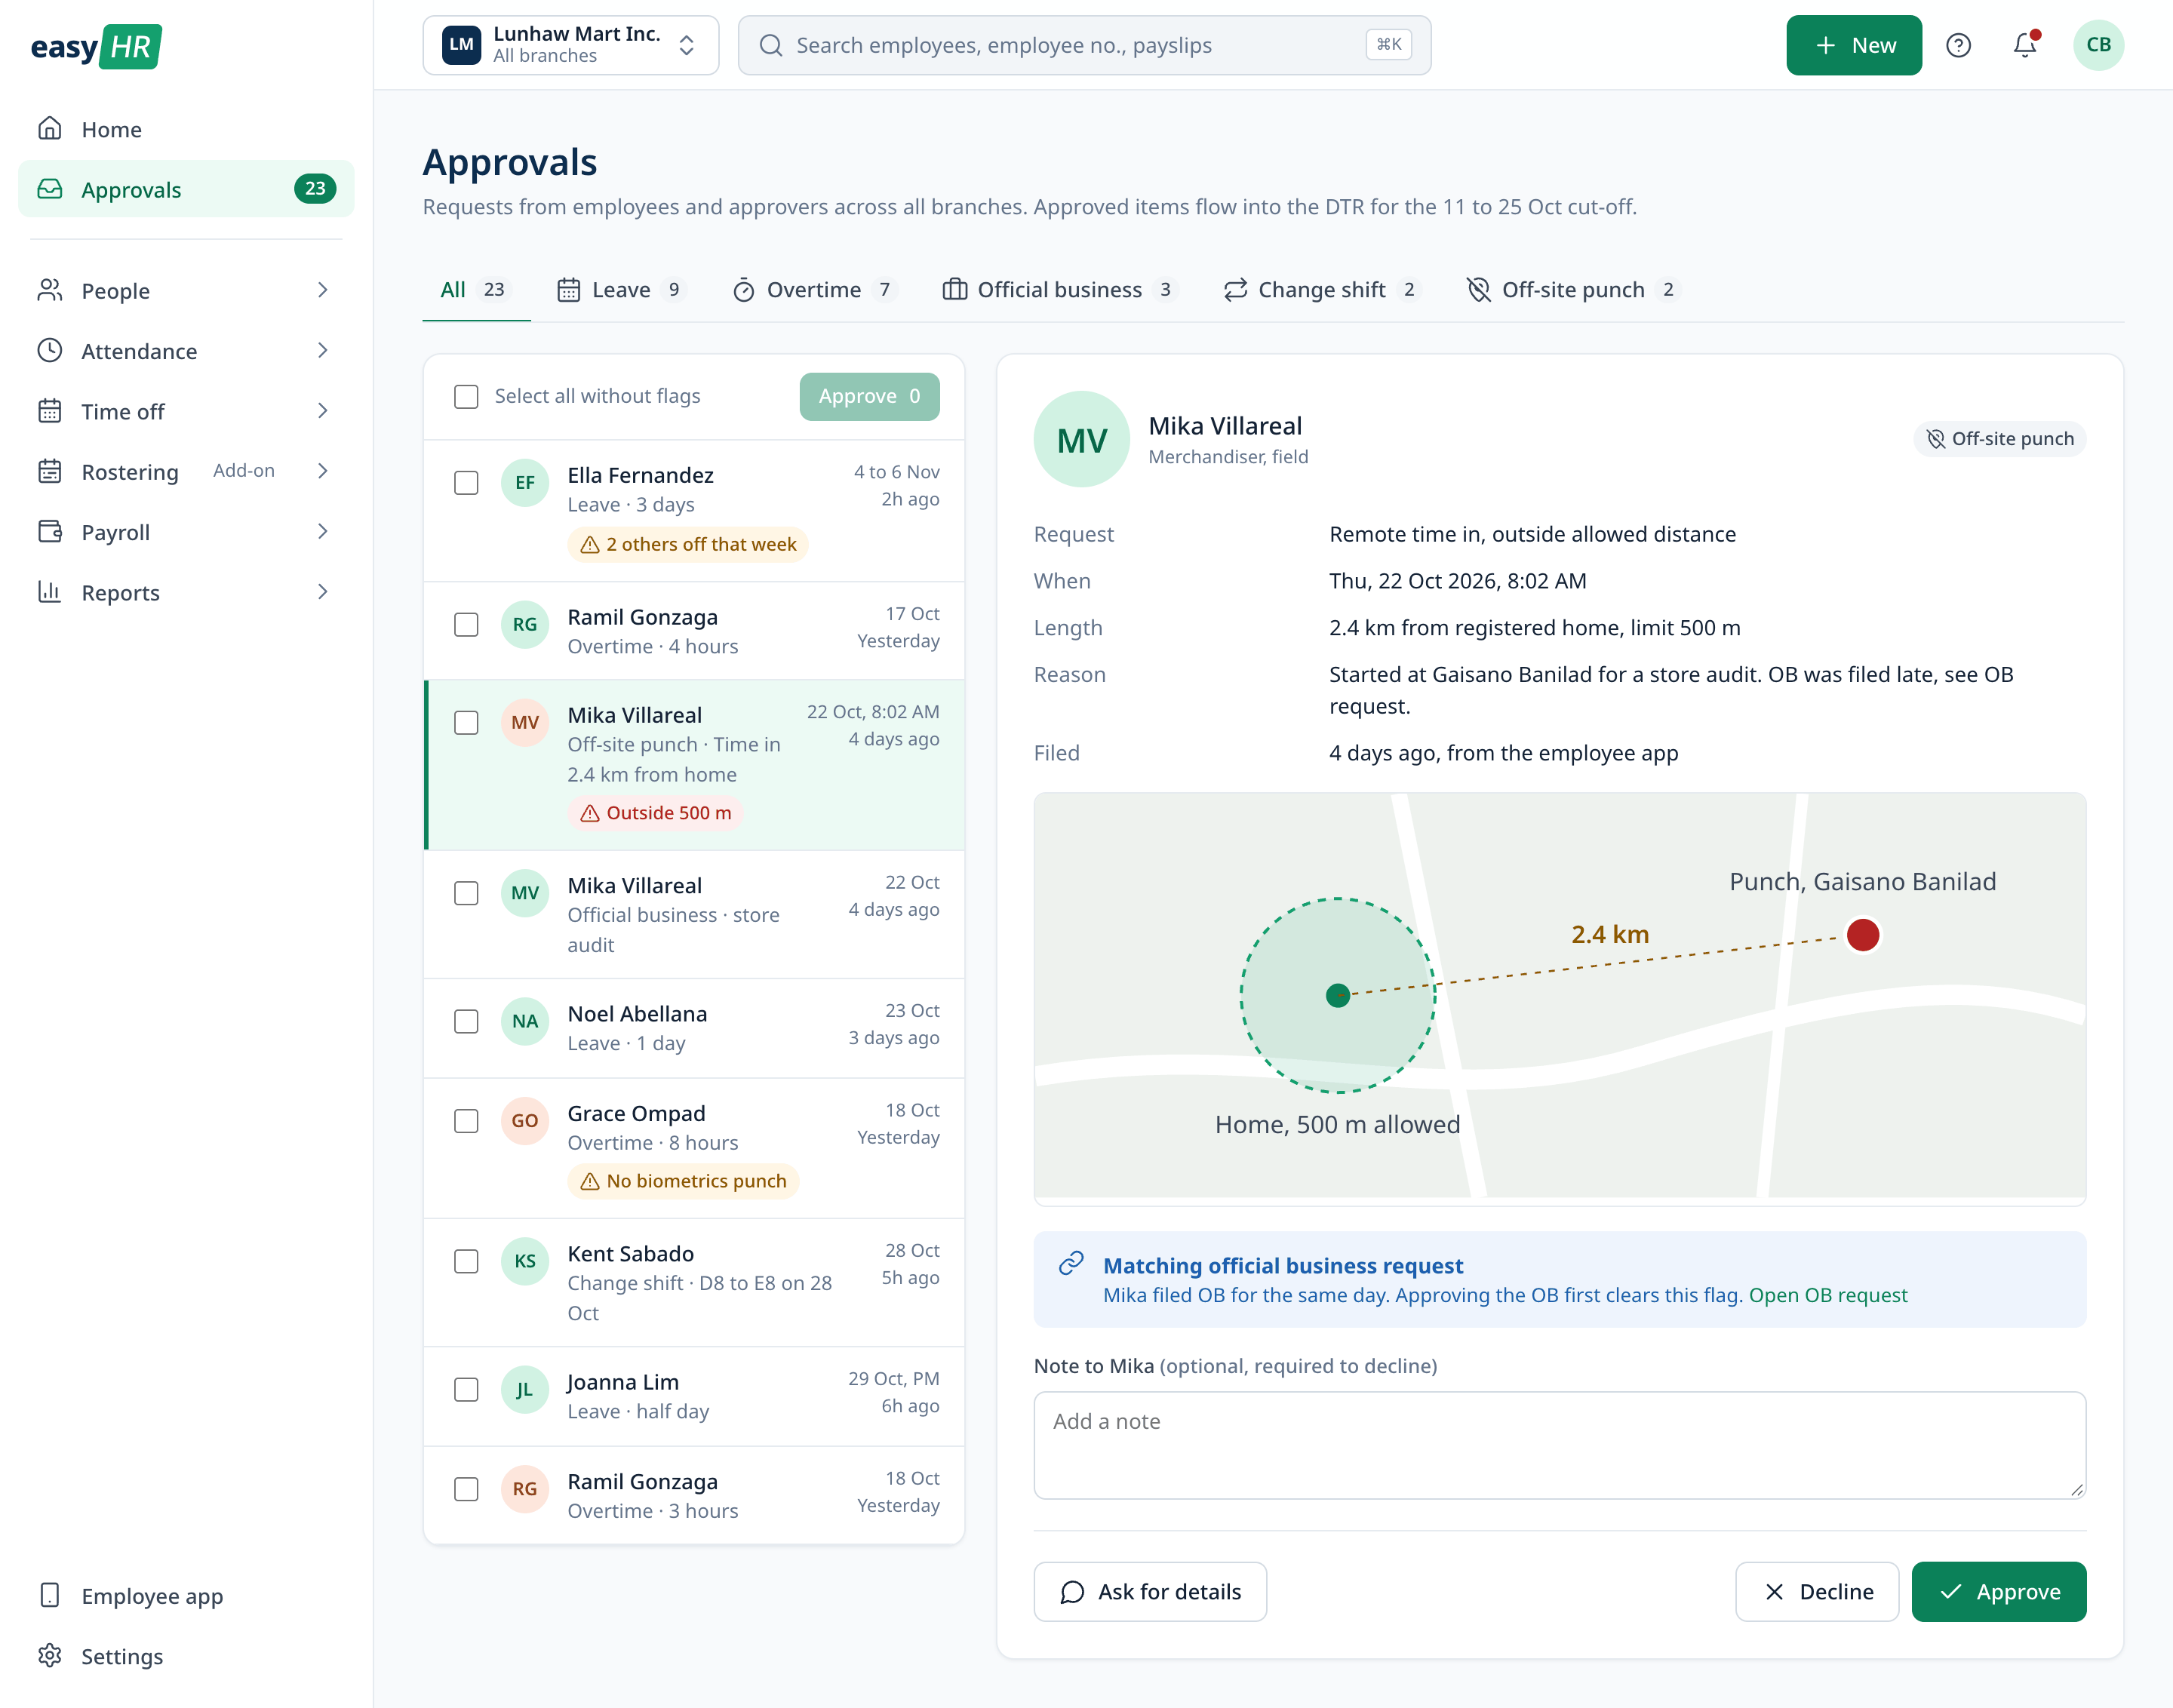Open the help question-mark icon

tap(1958, 45)
